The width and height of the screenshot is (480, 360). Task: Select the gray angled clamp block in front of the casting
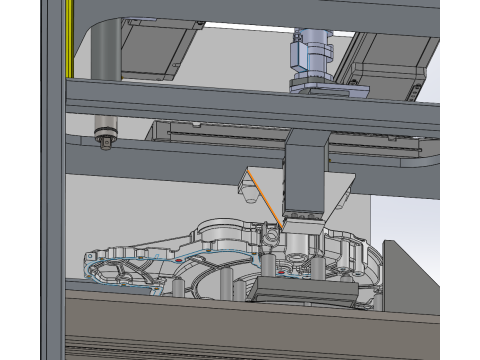click(x=304, y=291)
